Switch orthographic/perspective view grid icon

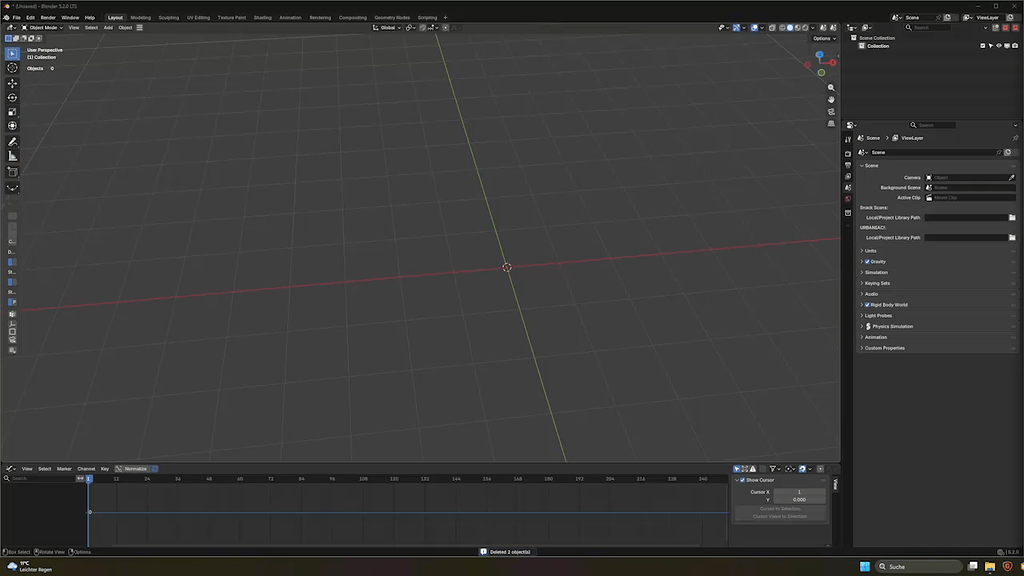(x=831, y=123)
